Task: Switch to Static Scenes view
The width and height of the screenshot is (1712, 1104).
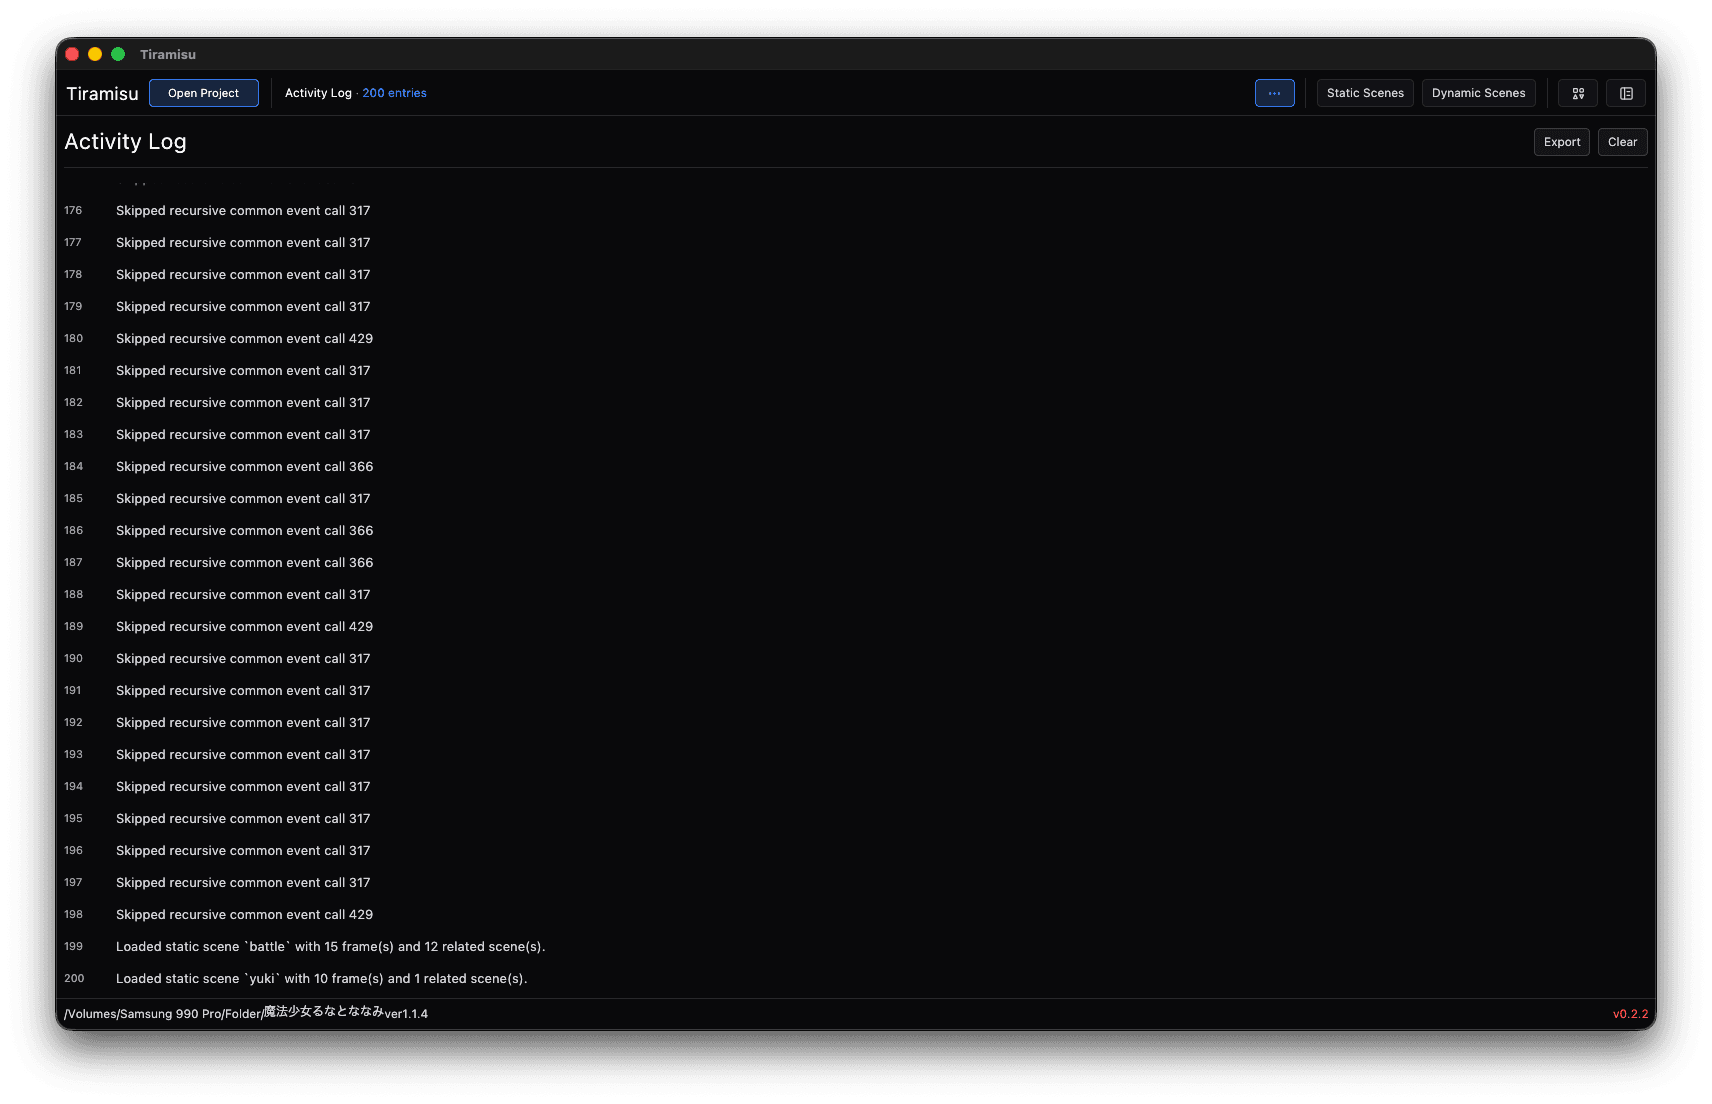Action: (1365, 93)
